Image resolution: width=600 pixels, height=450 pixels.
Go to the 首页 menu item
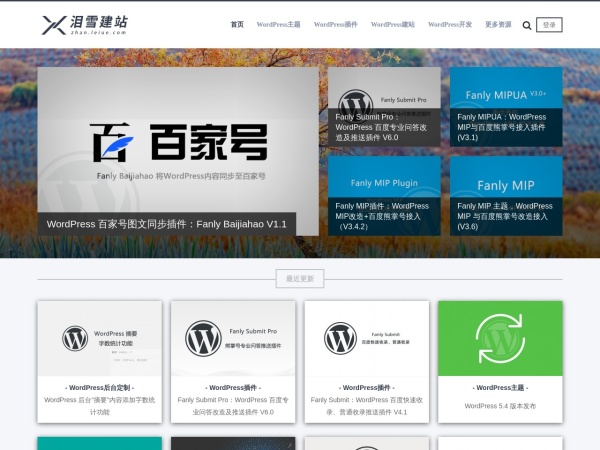coord(237,24)
